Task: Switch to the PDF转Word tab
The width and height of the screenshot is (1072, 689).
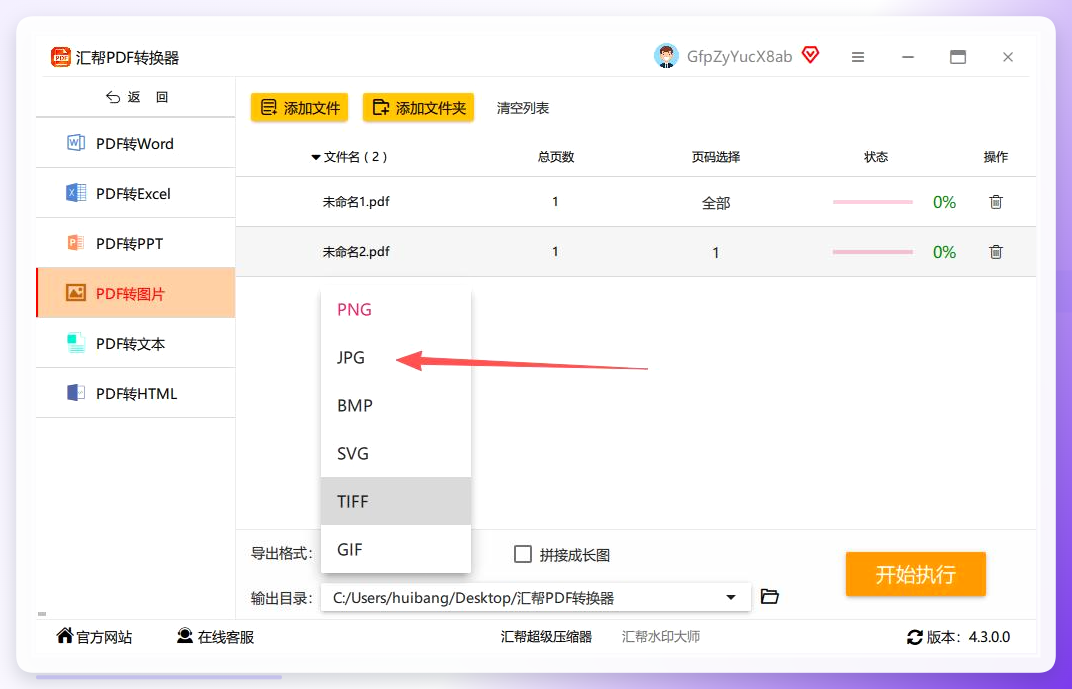Action: [x=135, y=143]
